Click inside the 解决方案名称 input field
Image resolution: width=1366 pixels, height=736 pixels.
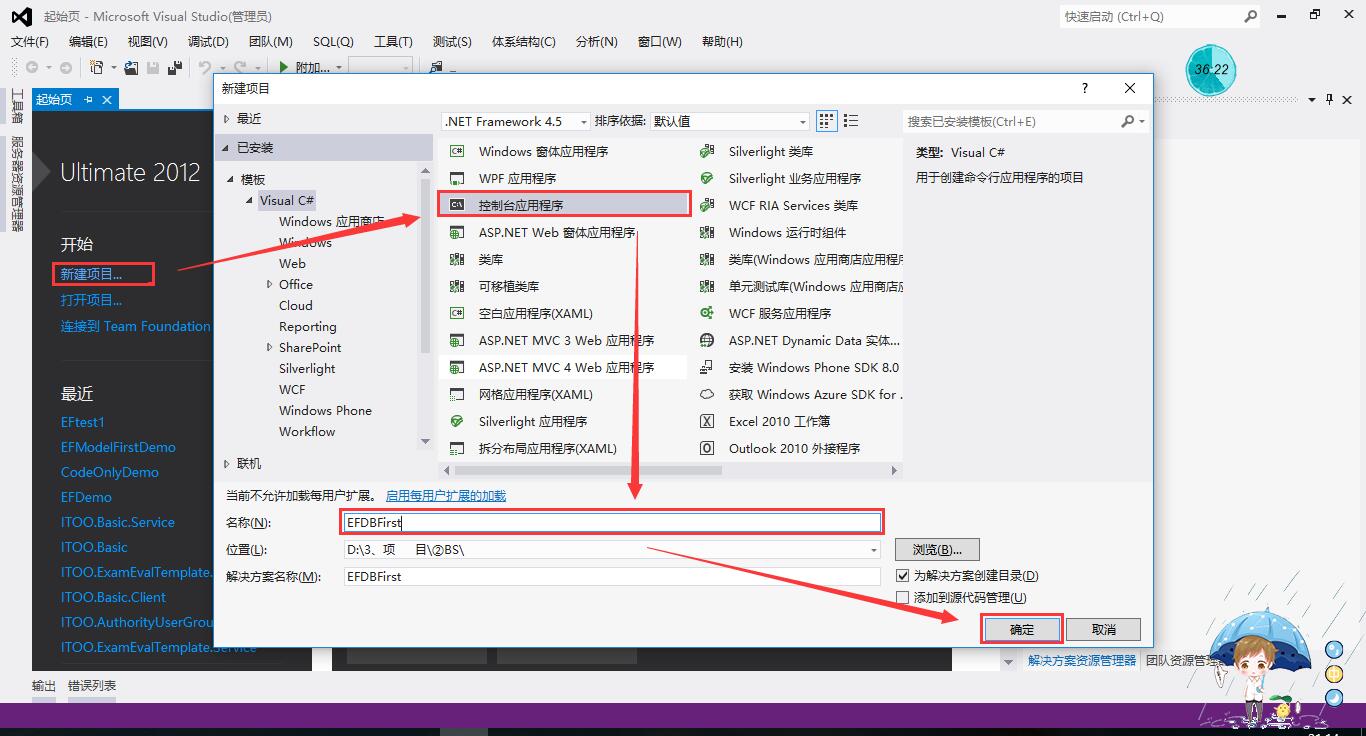612,576
